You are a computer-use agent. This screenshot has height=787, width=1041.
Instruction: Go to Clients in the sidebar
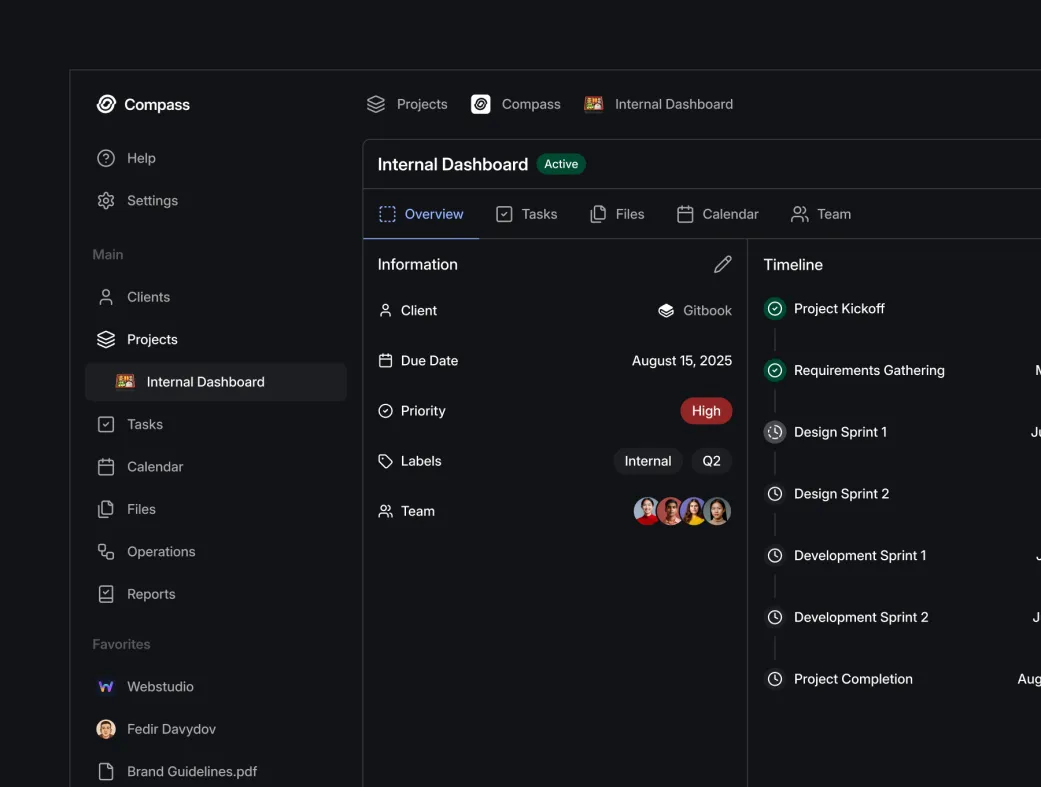click(x=147, y=297)
